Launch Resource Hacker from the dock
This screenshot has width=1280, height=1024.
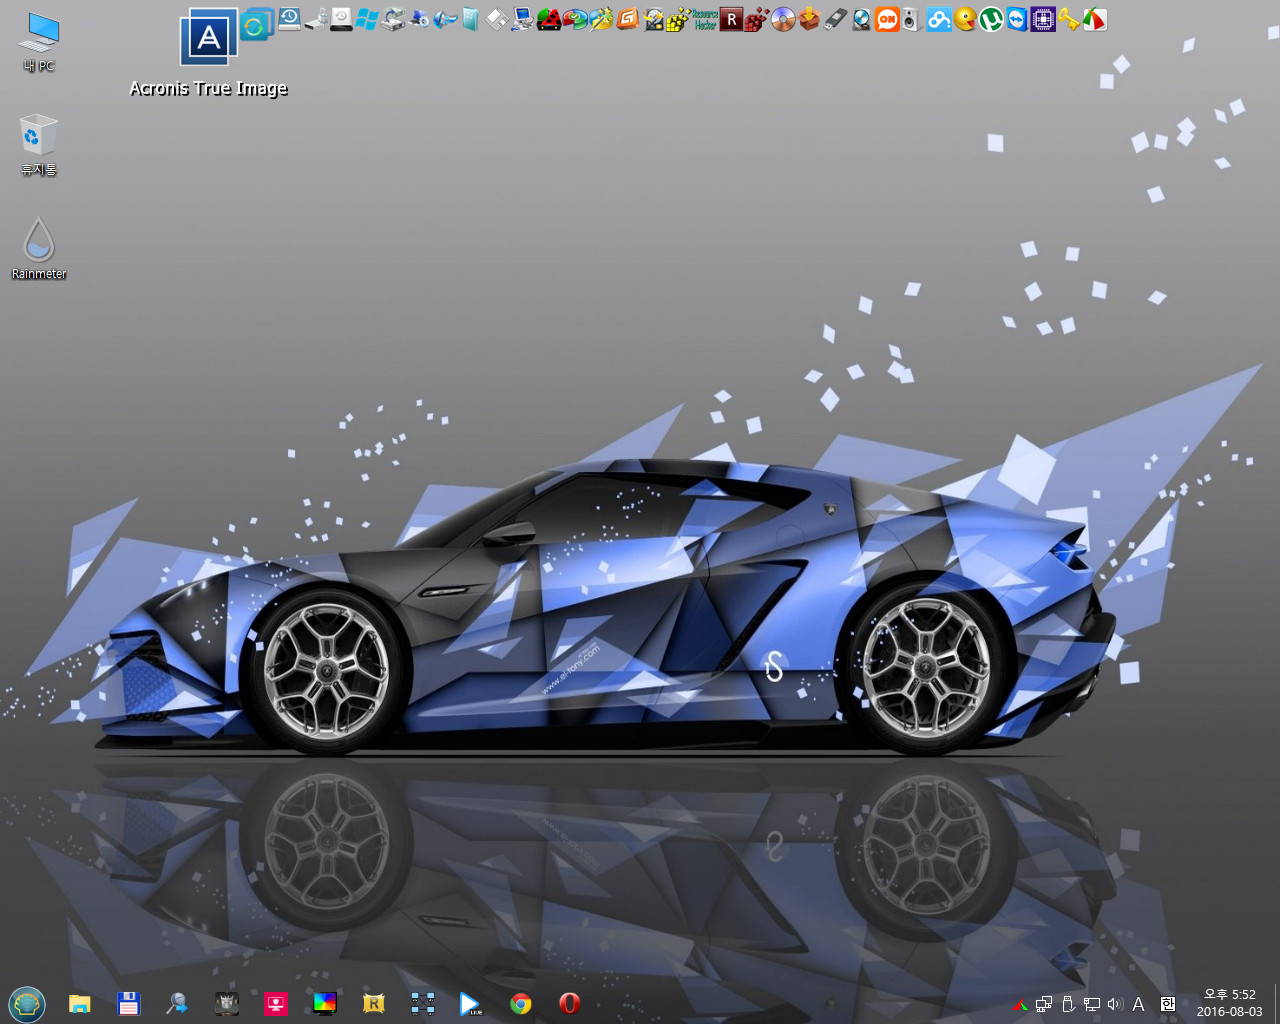(706, 19)
